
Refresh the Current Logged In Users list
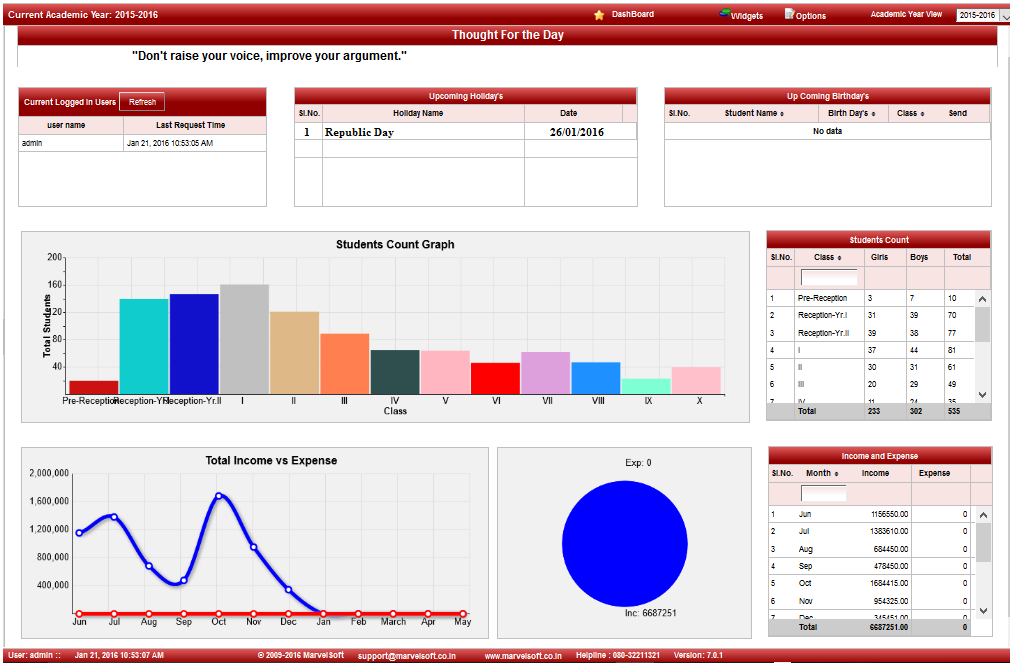[142, 102]
